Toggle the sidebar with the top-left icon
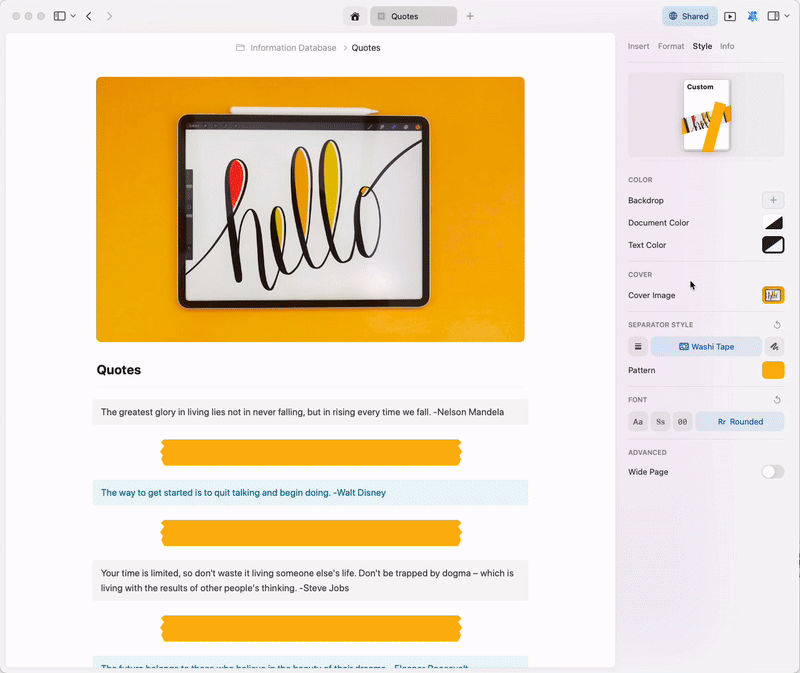800x673 pixels. pos(58,16)
